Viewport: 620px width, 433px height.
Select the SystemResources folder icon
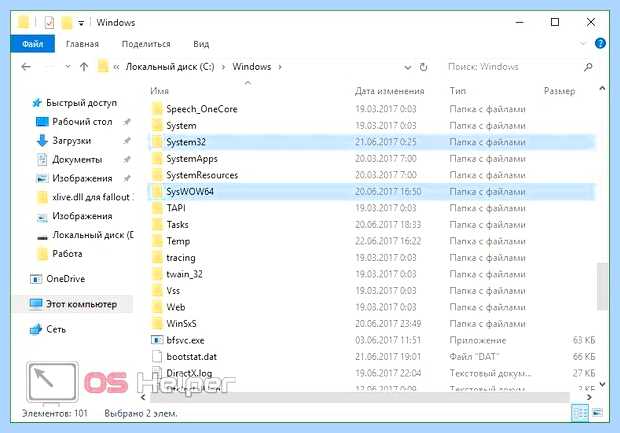[x=157, y=175]
